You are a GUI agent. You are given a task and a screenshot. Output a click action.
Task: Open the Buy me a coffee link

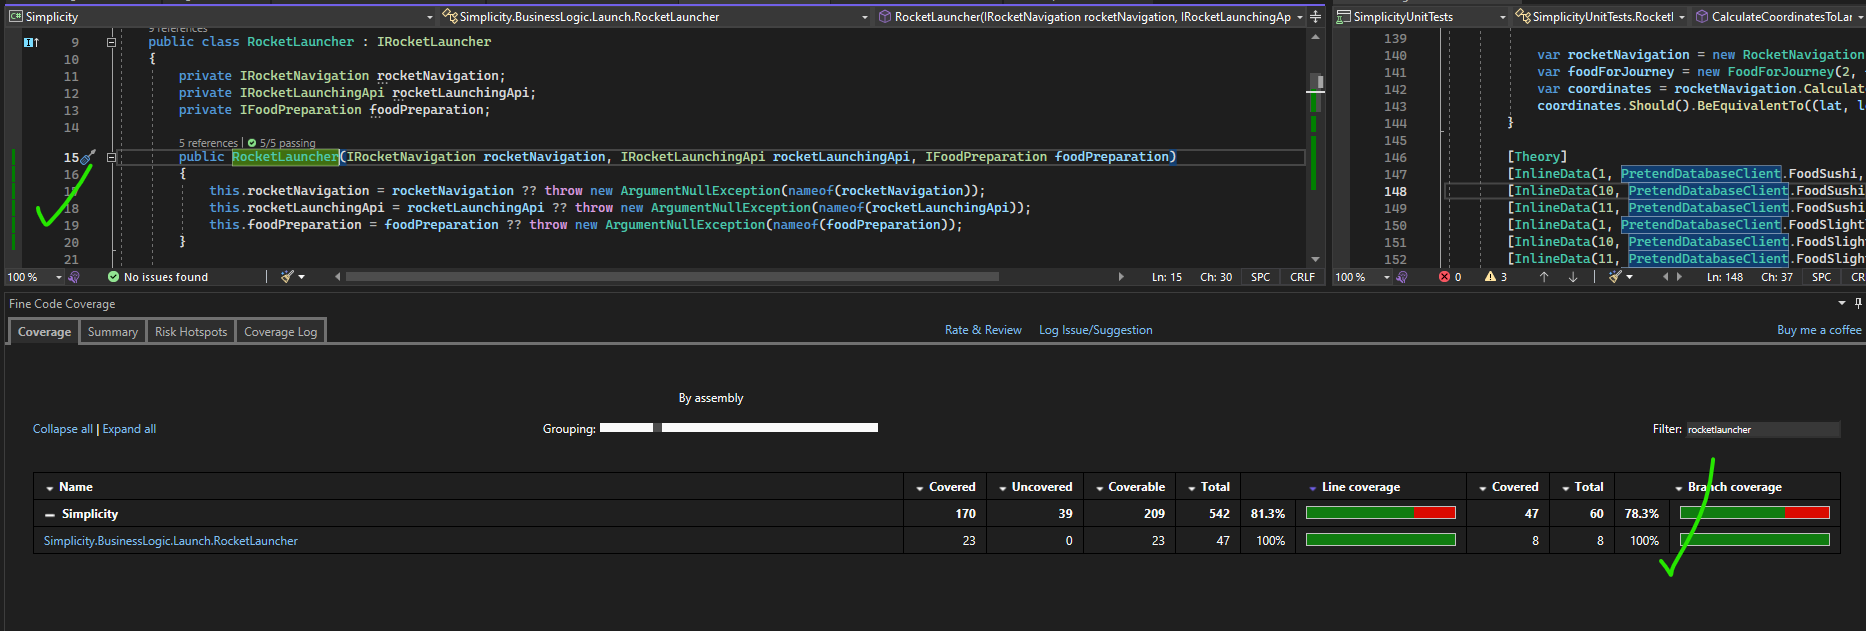(1819, 330)
